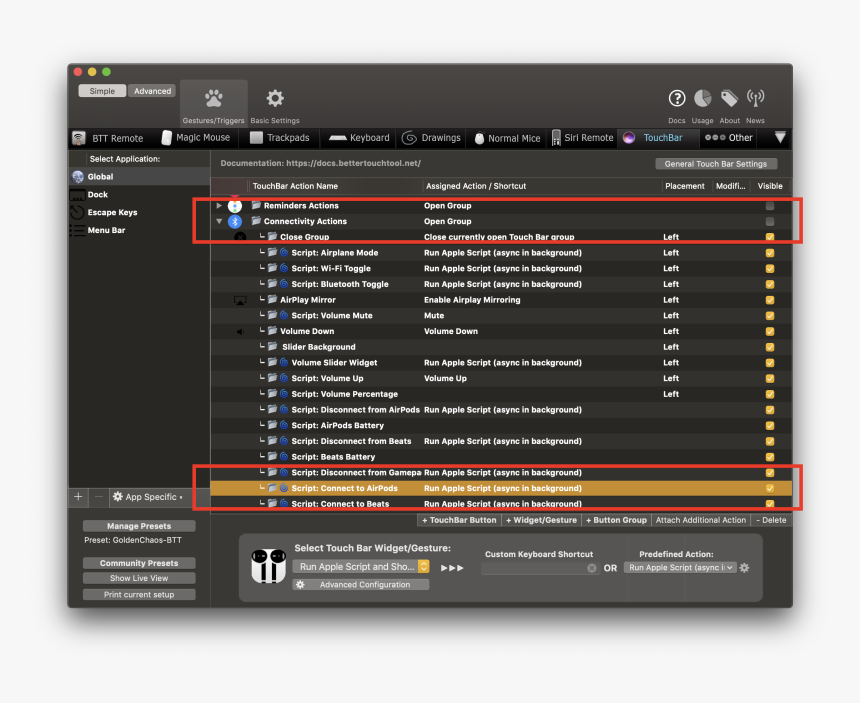
Task: Toggle visibility of Reminders Actions
Action: click(770, 206)
